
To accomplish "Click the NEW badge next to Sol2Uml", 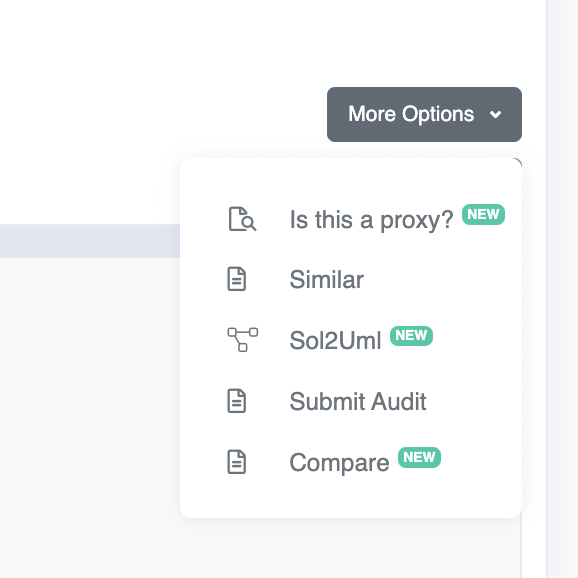I will tap(411, 336).
